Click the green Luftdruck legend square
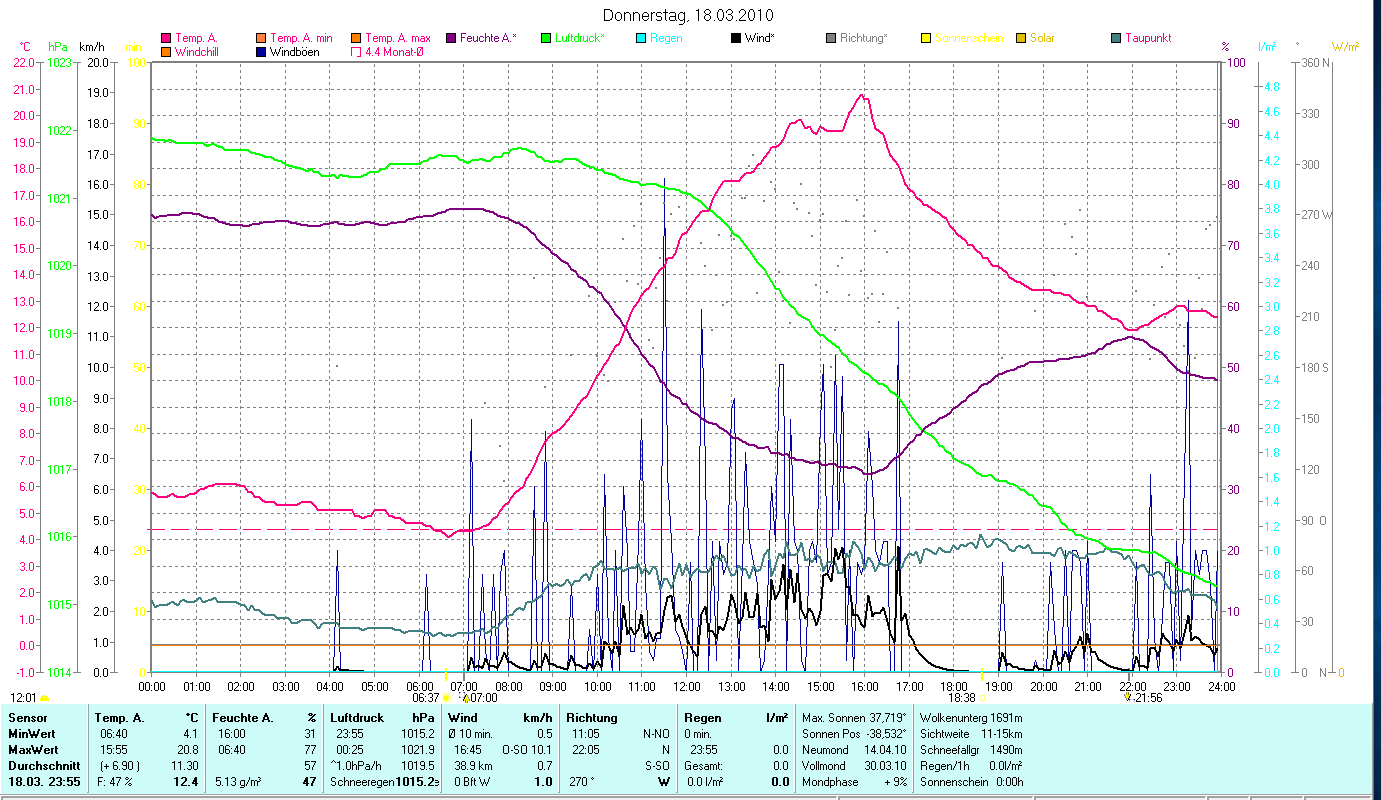The height and width of the screenshot is (800, 1381). (546, 38)
